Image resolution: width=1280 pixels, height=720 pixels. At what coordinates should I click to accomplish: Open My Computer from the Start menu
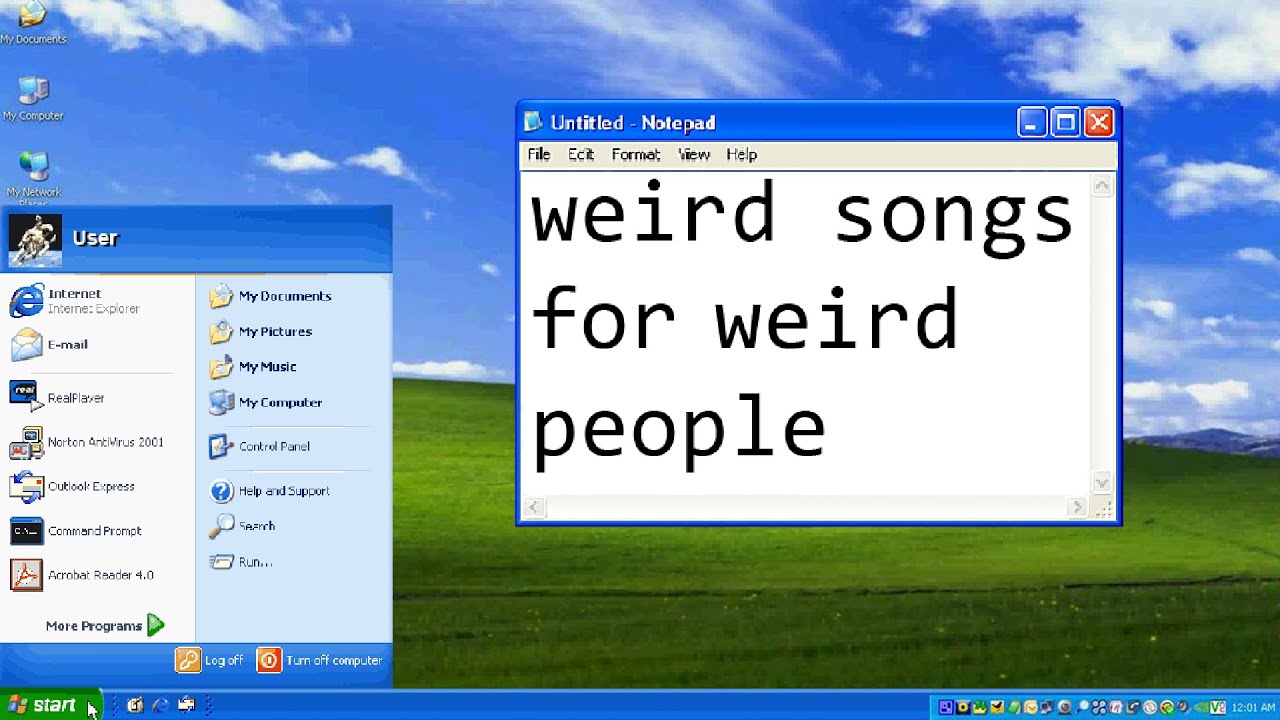click(266, 402)
